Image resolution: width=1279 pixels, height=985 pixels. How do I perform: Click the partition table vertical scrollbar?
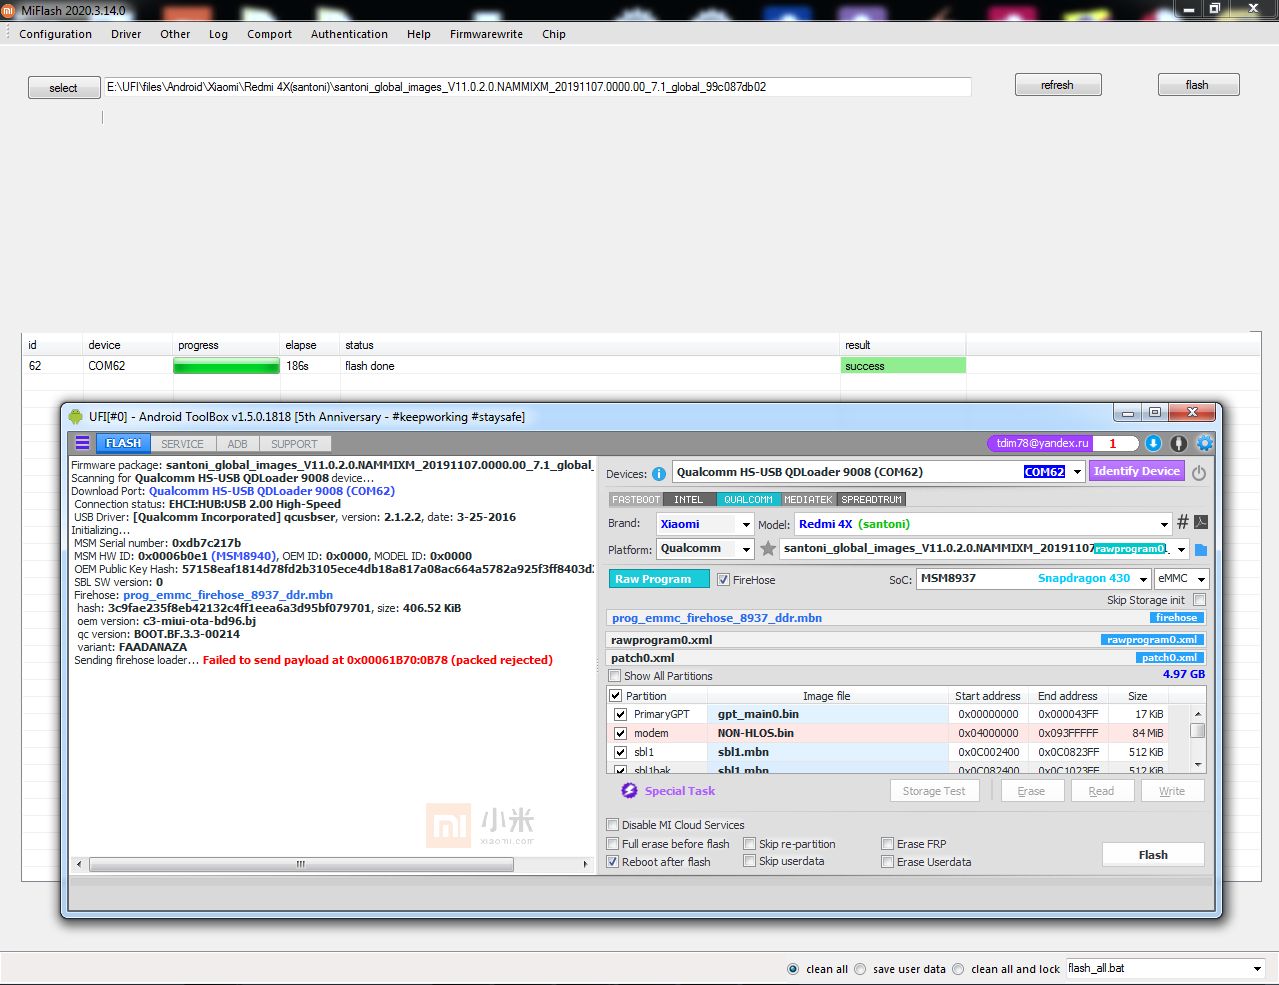(x=1197, y=739)
